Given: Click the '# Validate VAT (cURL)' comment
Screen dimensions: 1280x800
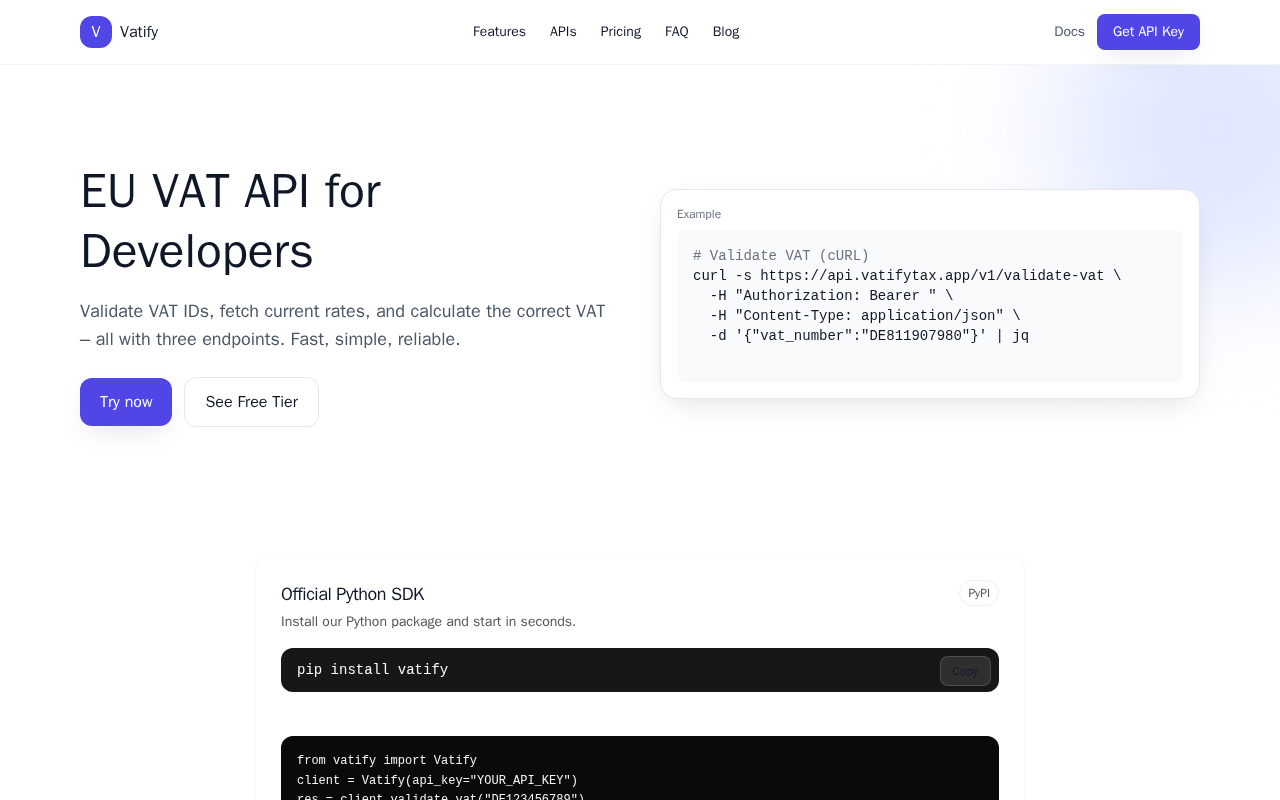Looking at the screenshot, I should (x=781, y=256).
